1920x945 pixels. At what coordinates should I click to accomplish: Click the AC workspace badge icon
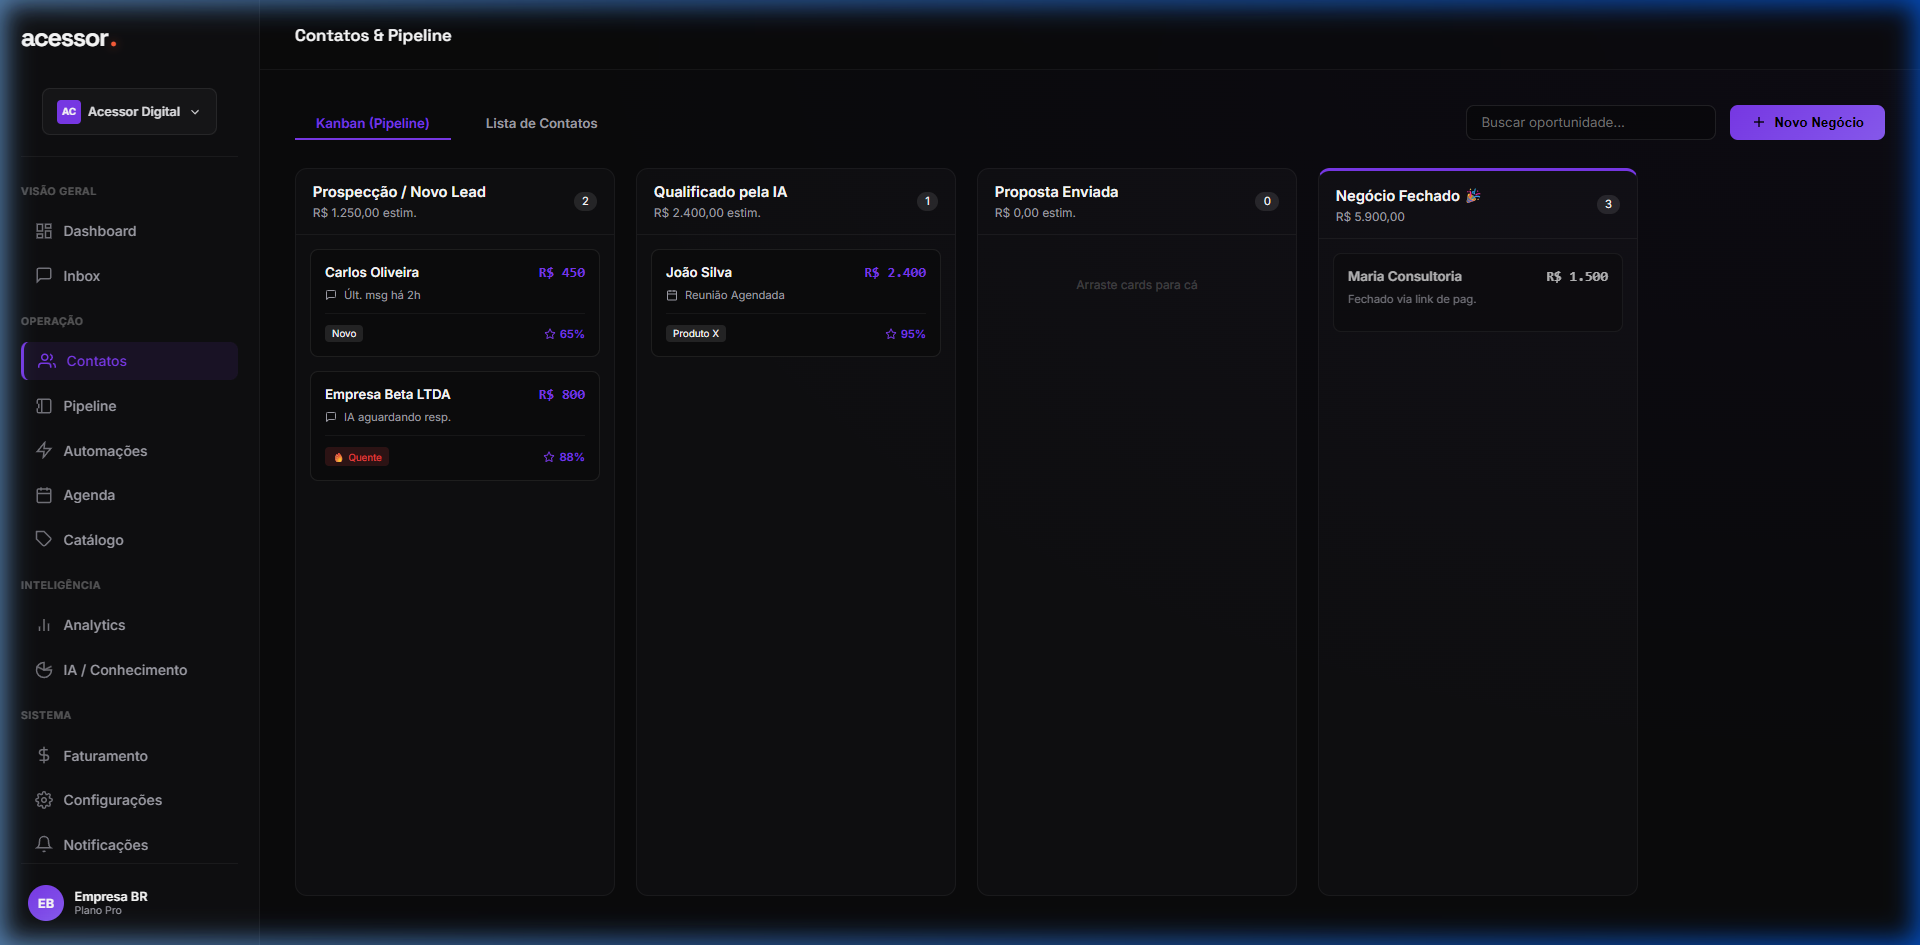click(69, 112)
